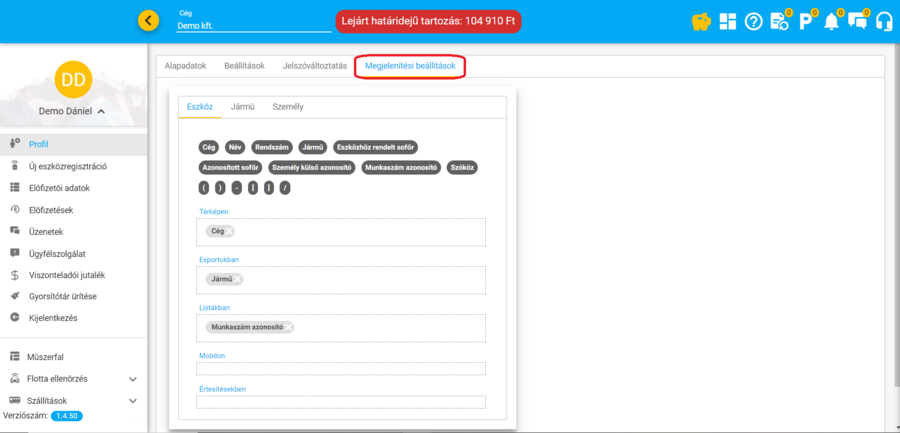
Task: Switch to the Jelszóváltoztatás tab
Action: [x=314, y=66]
